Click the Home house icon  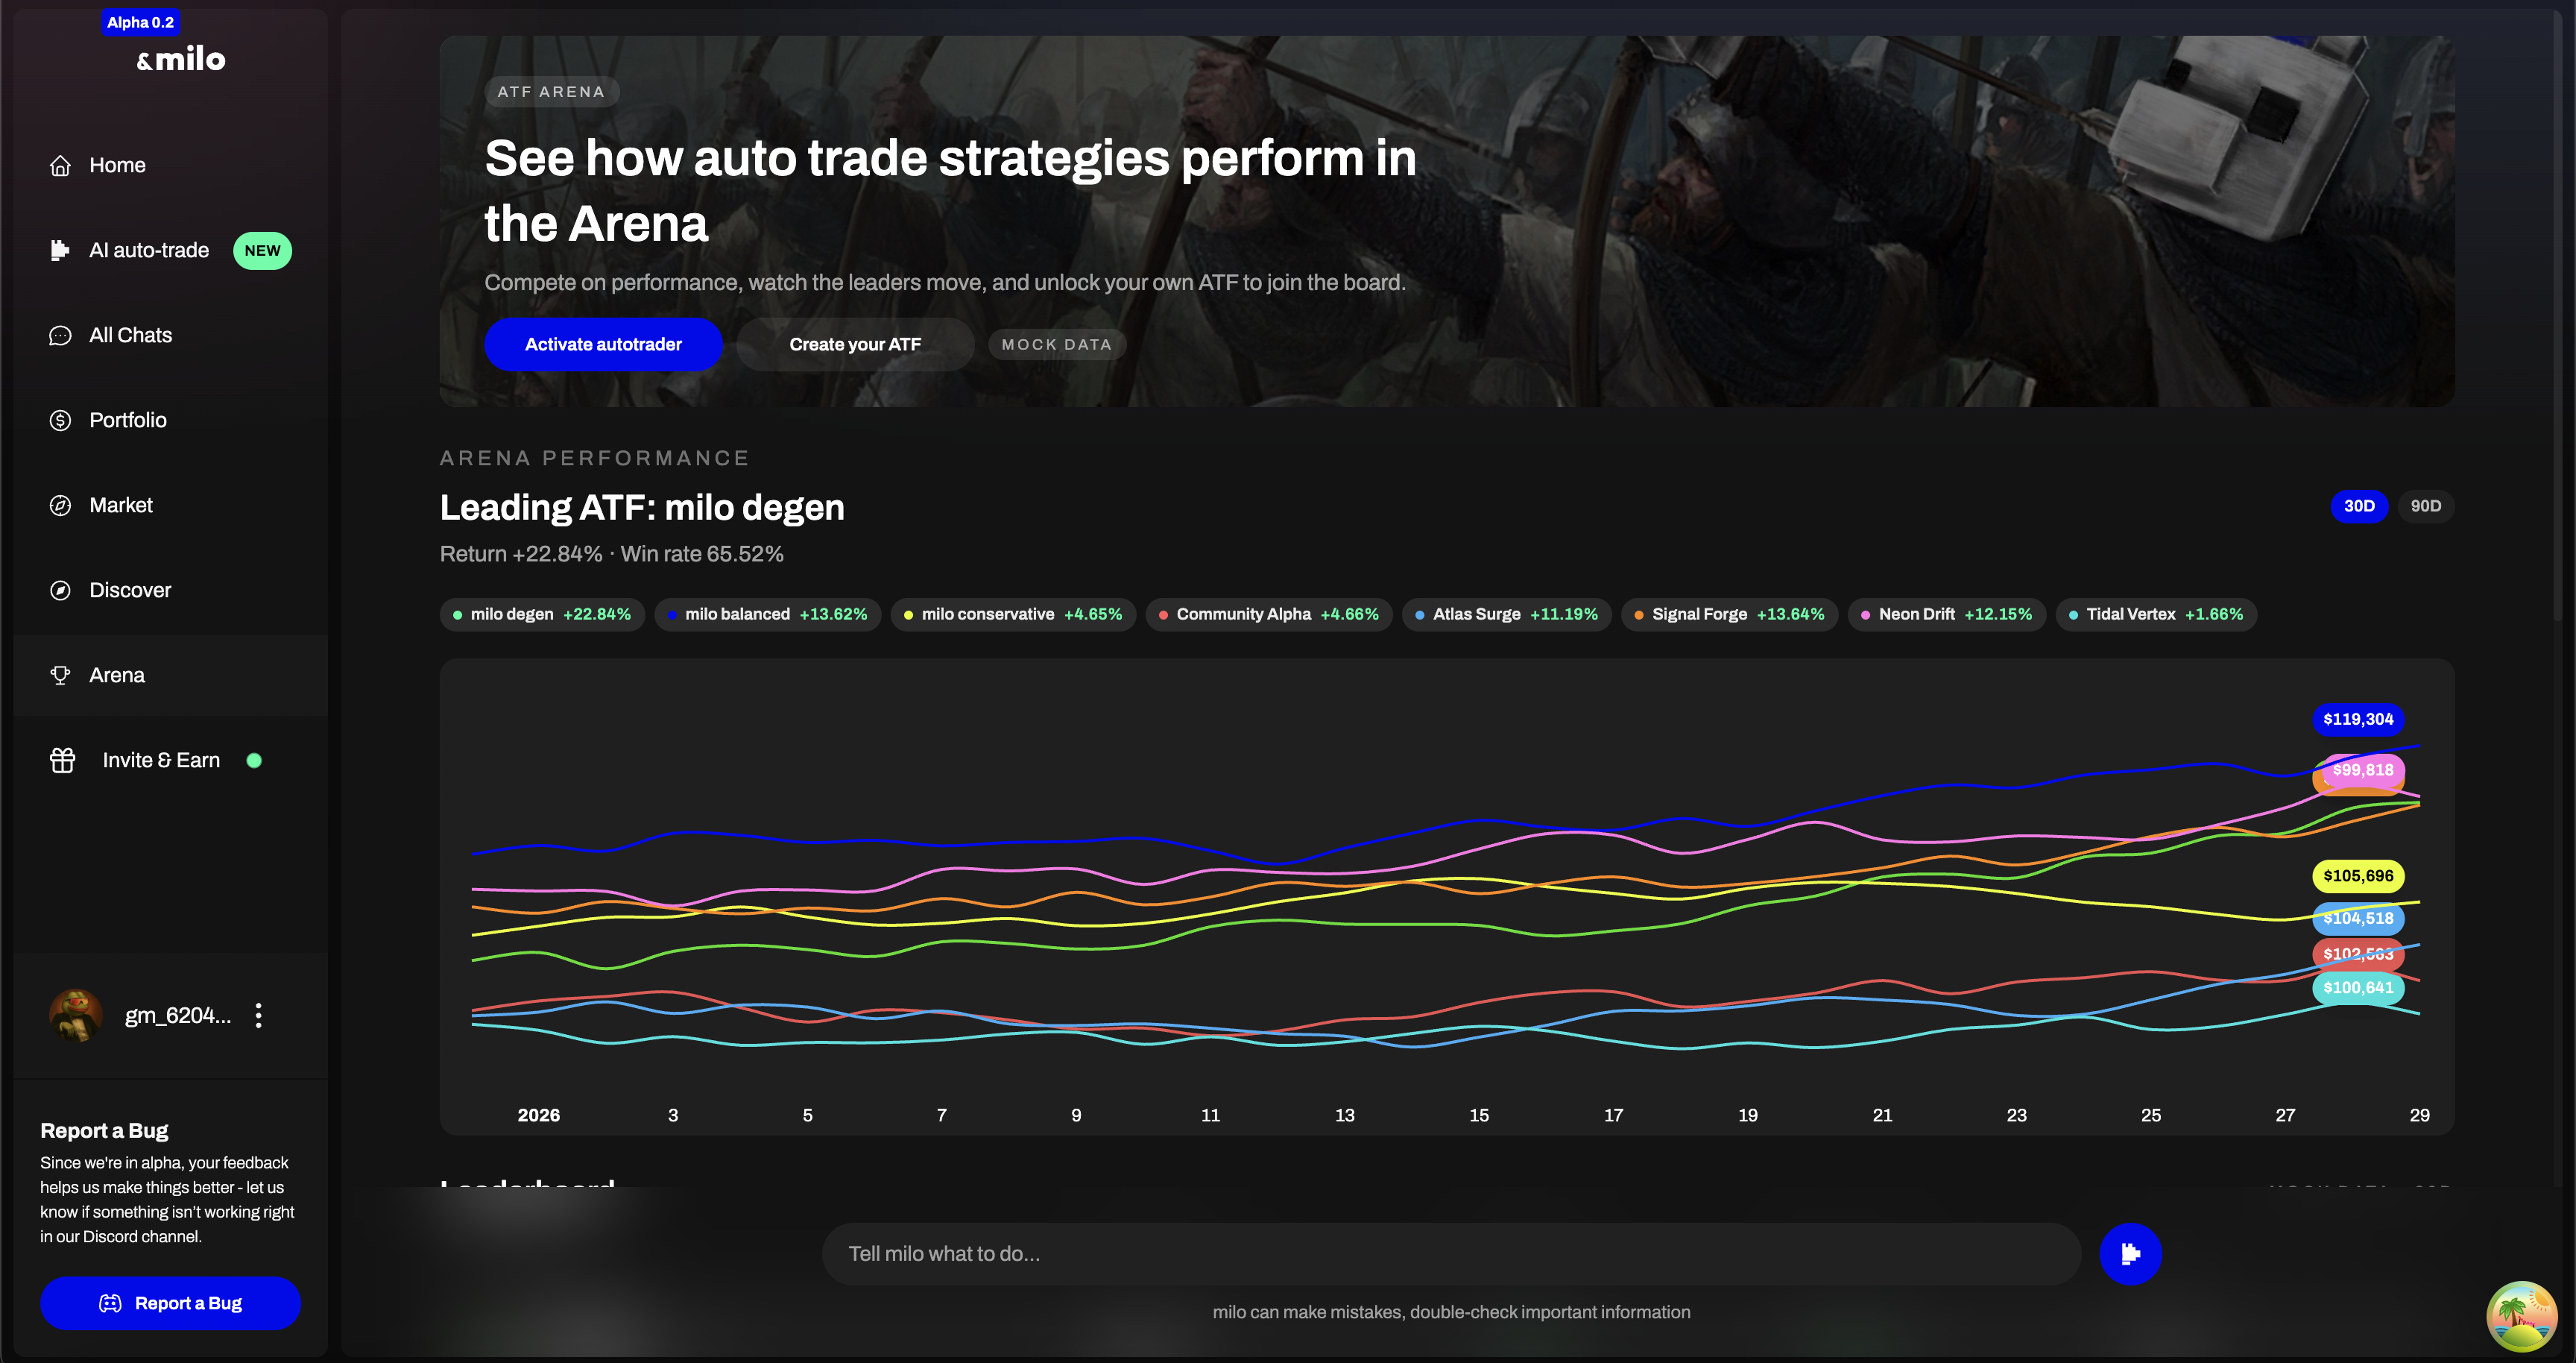[60, 165]
